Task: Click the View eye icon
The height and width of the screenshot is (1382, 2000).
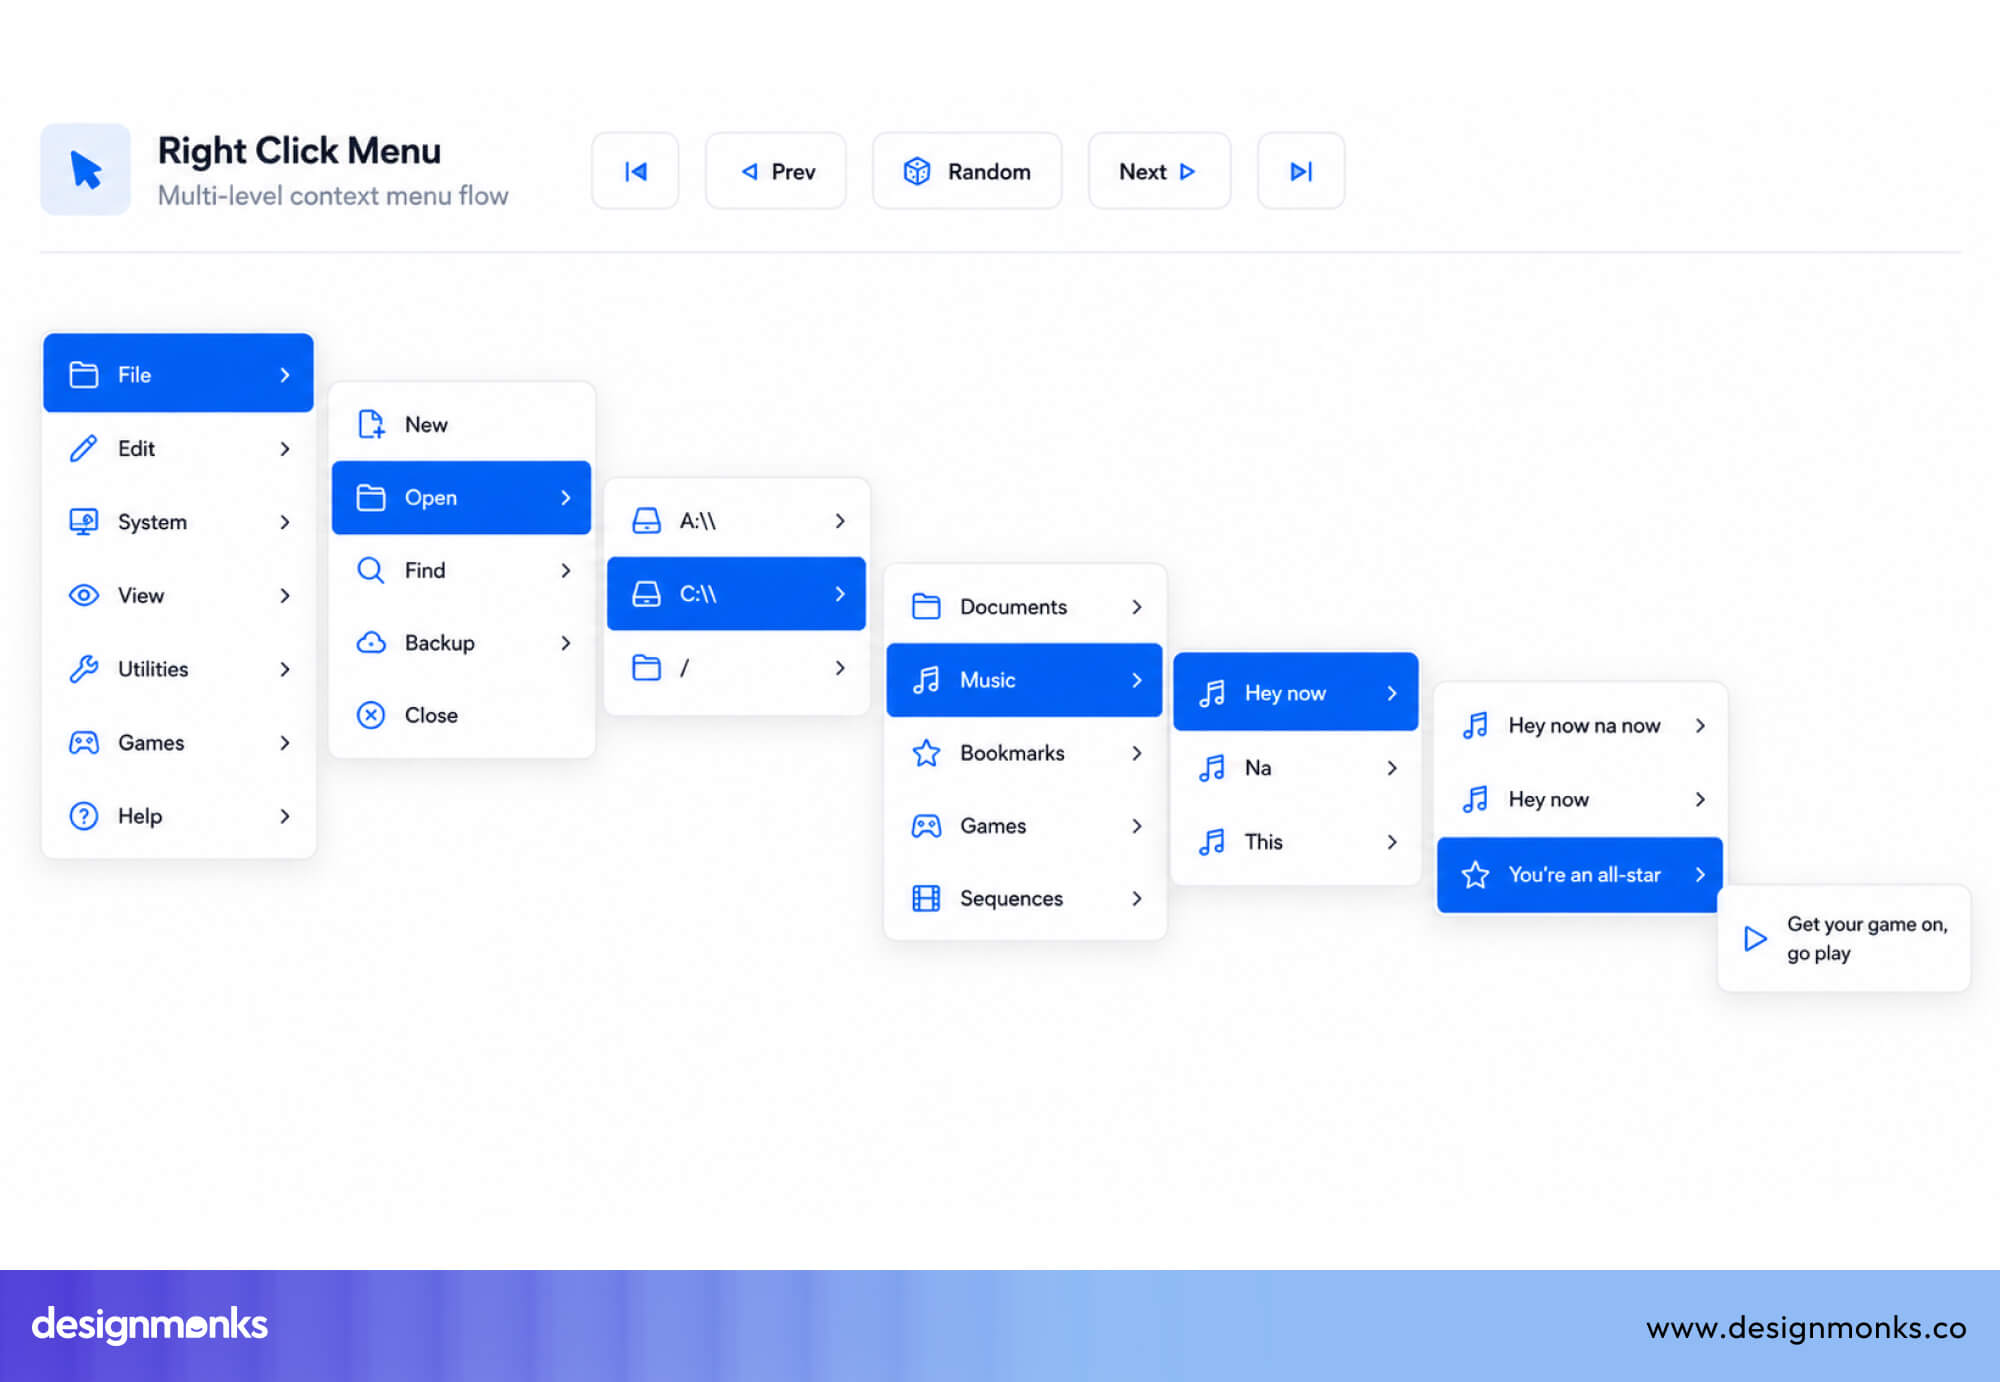Action: (84, 595)
